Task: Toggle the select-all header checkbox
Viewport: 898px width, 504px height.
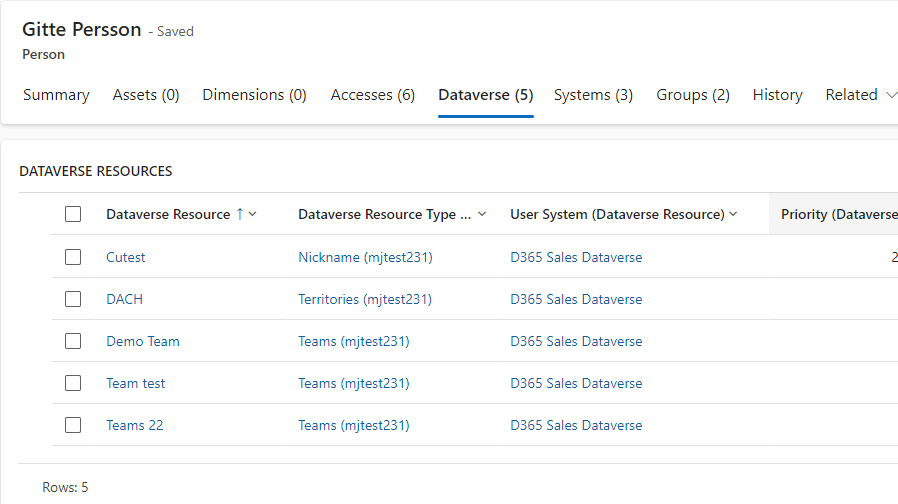Action: 73,214
